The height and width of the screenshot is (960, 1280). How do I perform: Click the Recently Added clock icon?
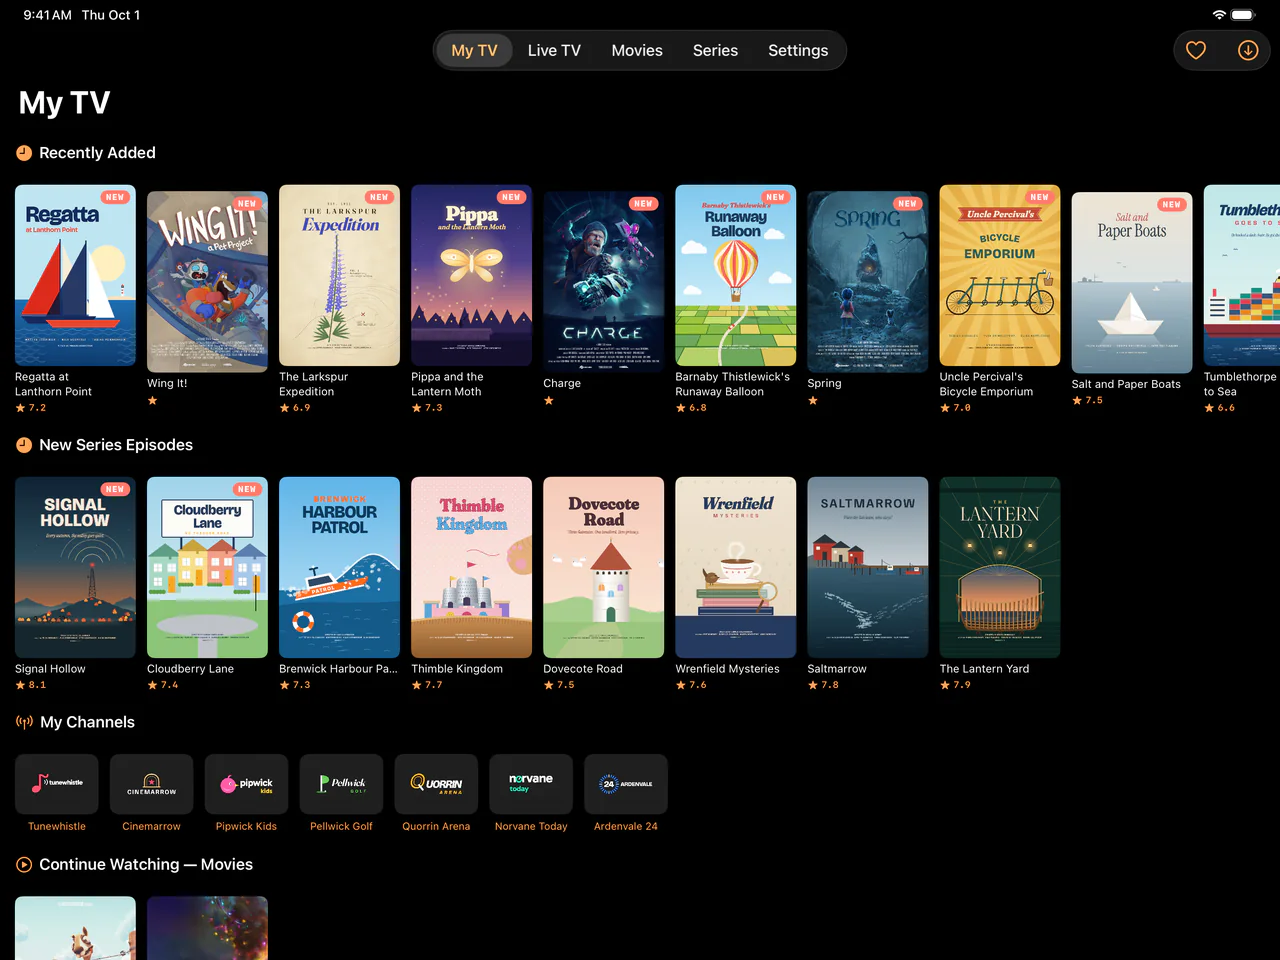[x=24, y=153]
